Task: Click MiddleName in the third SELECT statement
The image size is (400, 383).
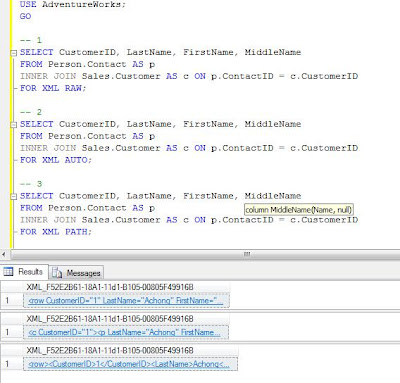Action: (x=273, y=196)
